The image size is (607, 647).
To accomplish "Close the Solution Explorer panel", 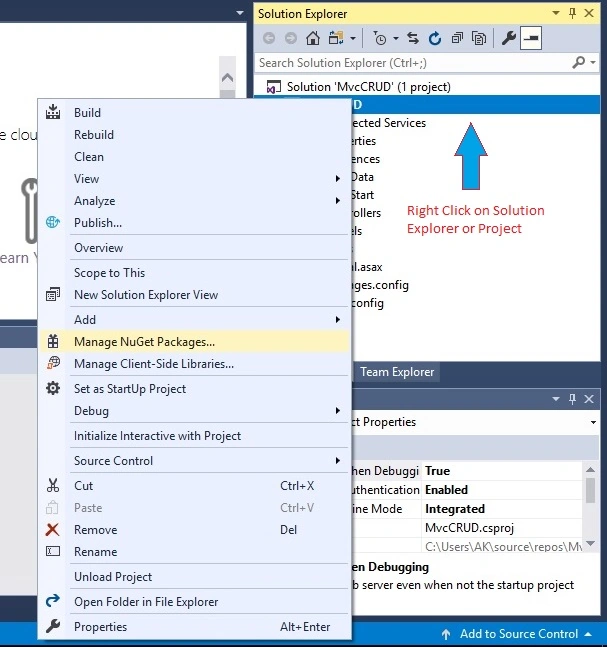I will click(x=589, y=13).
